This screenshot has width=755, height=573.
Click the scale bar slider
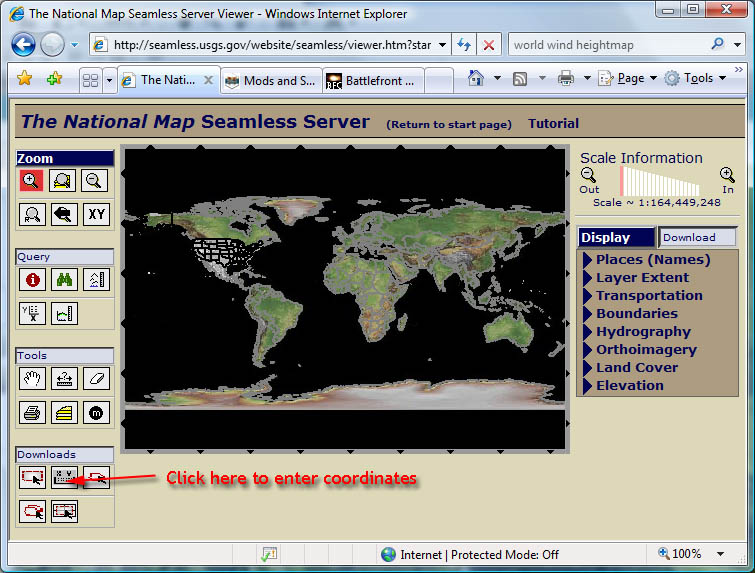[660, 181]
